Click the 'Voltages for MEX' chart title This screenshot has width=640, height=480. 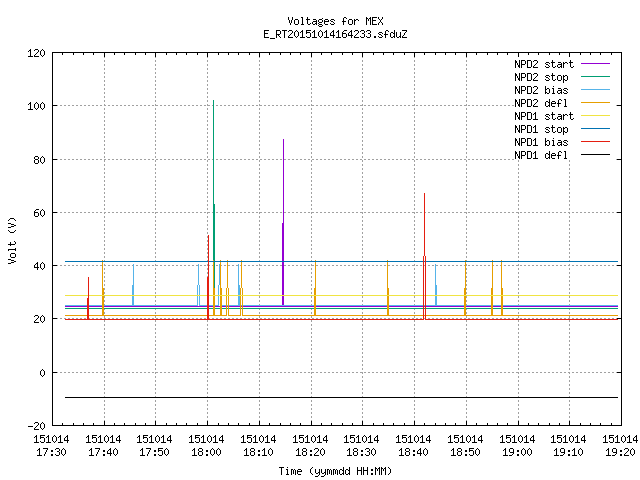335,21
